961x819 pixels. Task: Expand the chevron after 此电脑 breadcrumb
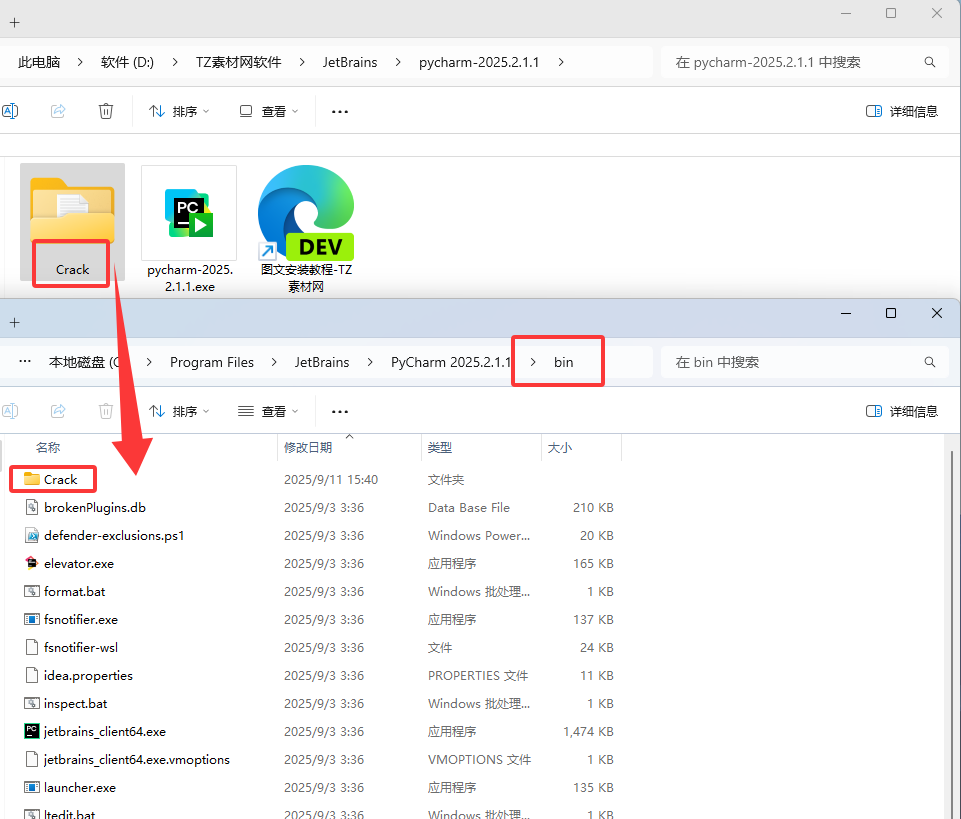pos(80,62)
